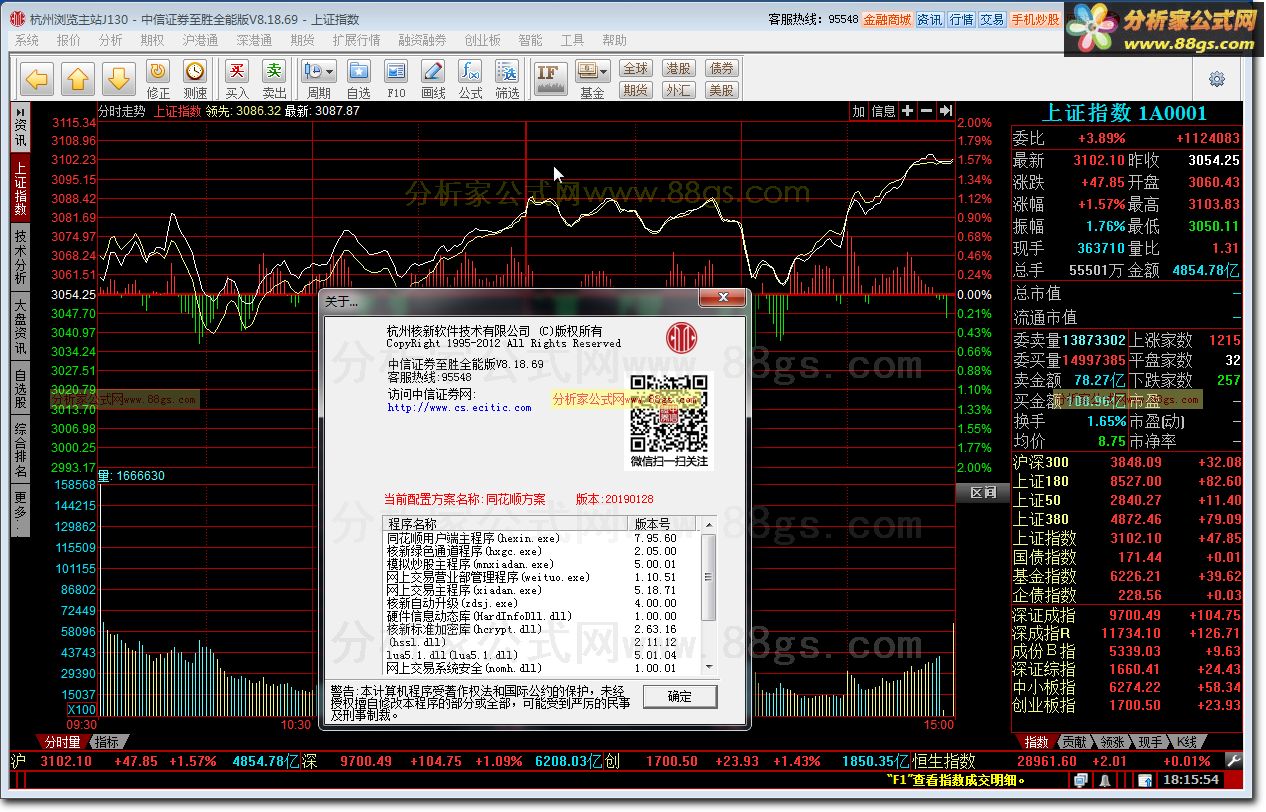Viewport: 1266px width, 812px height.
Task: Open the 报价 menu
Action: click(69, 40)
